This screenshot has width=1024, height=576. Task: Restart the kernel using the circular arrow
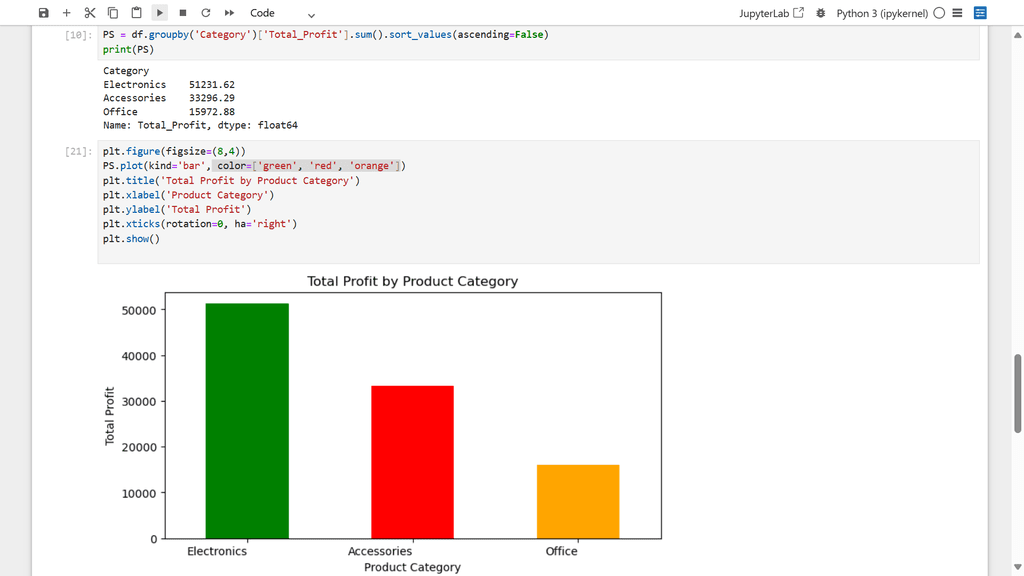tap(206, 13)
